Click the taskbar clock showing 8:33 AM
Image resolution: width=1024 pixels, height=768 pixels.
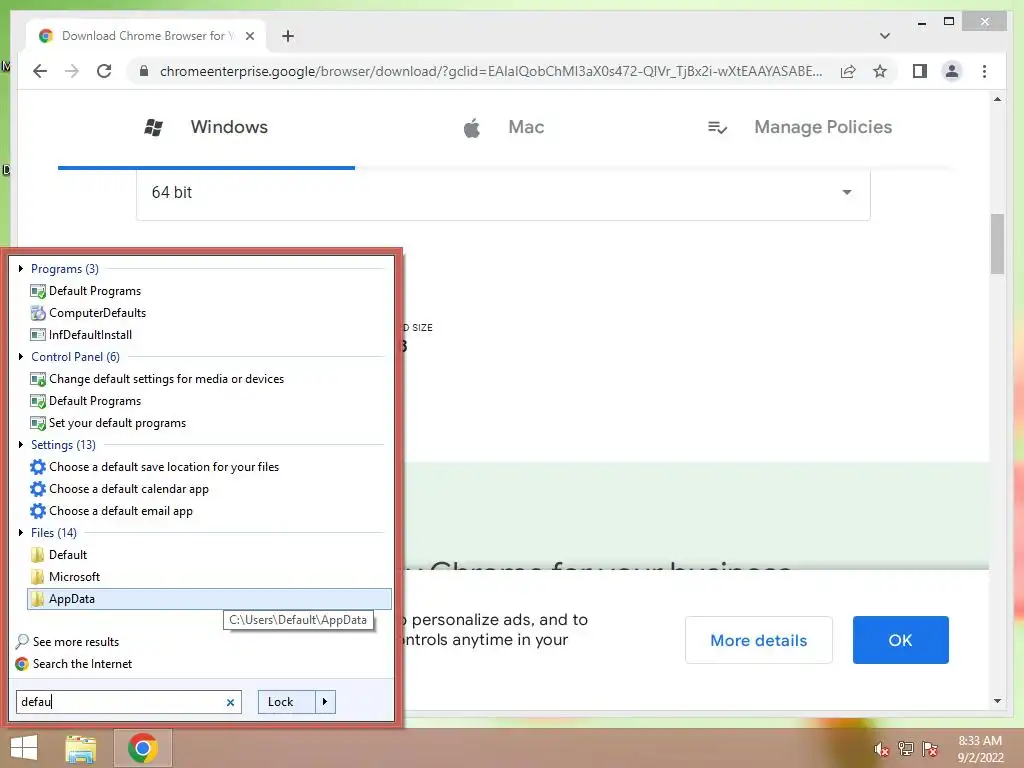(x=980, y=749)
